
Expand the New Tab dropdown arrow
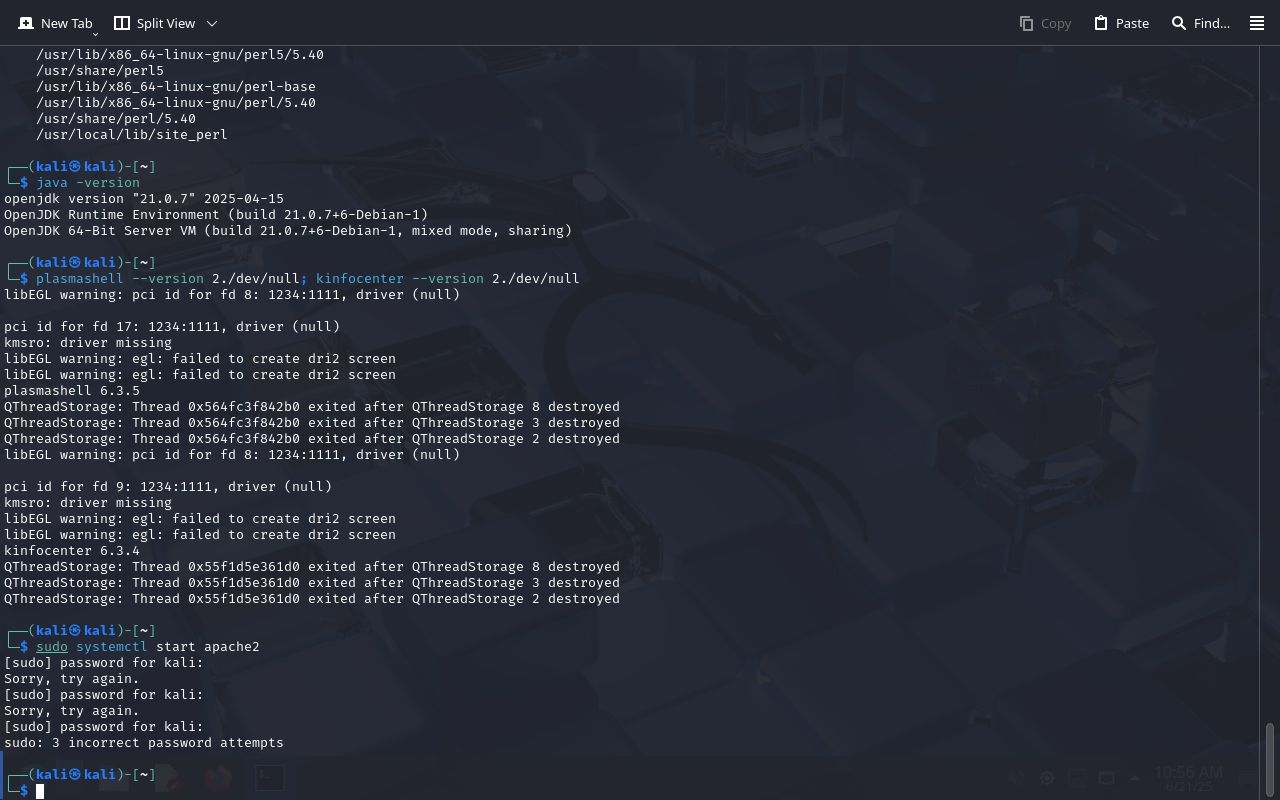pyautogui.click(x=96, y=33)
